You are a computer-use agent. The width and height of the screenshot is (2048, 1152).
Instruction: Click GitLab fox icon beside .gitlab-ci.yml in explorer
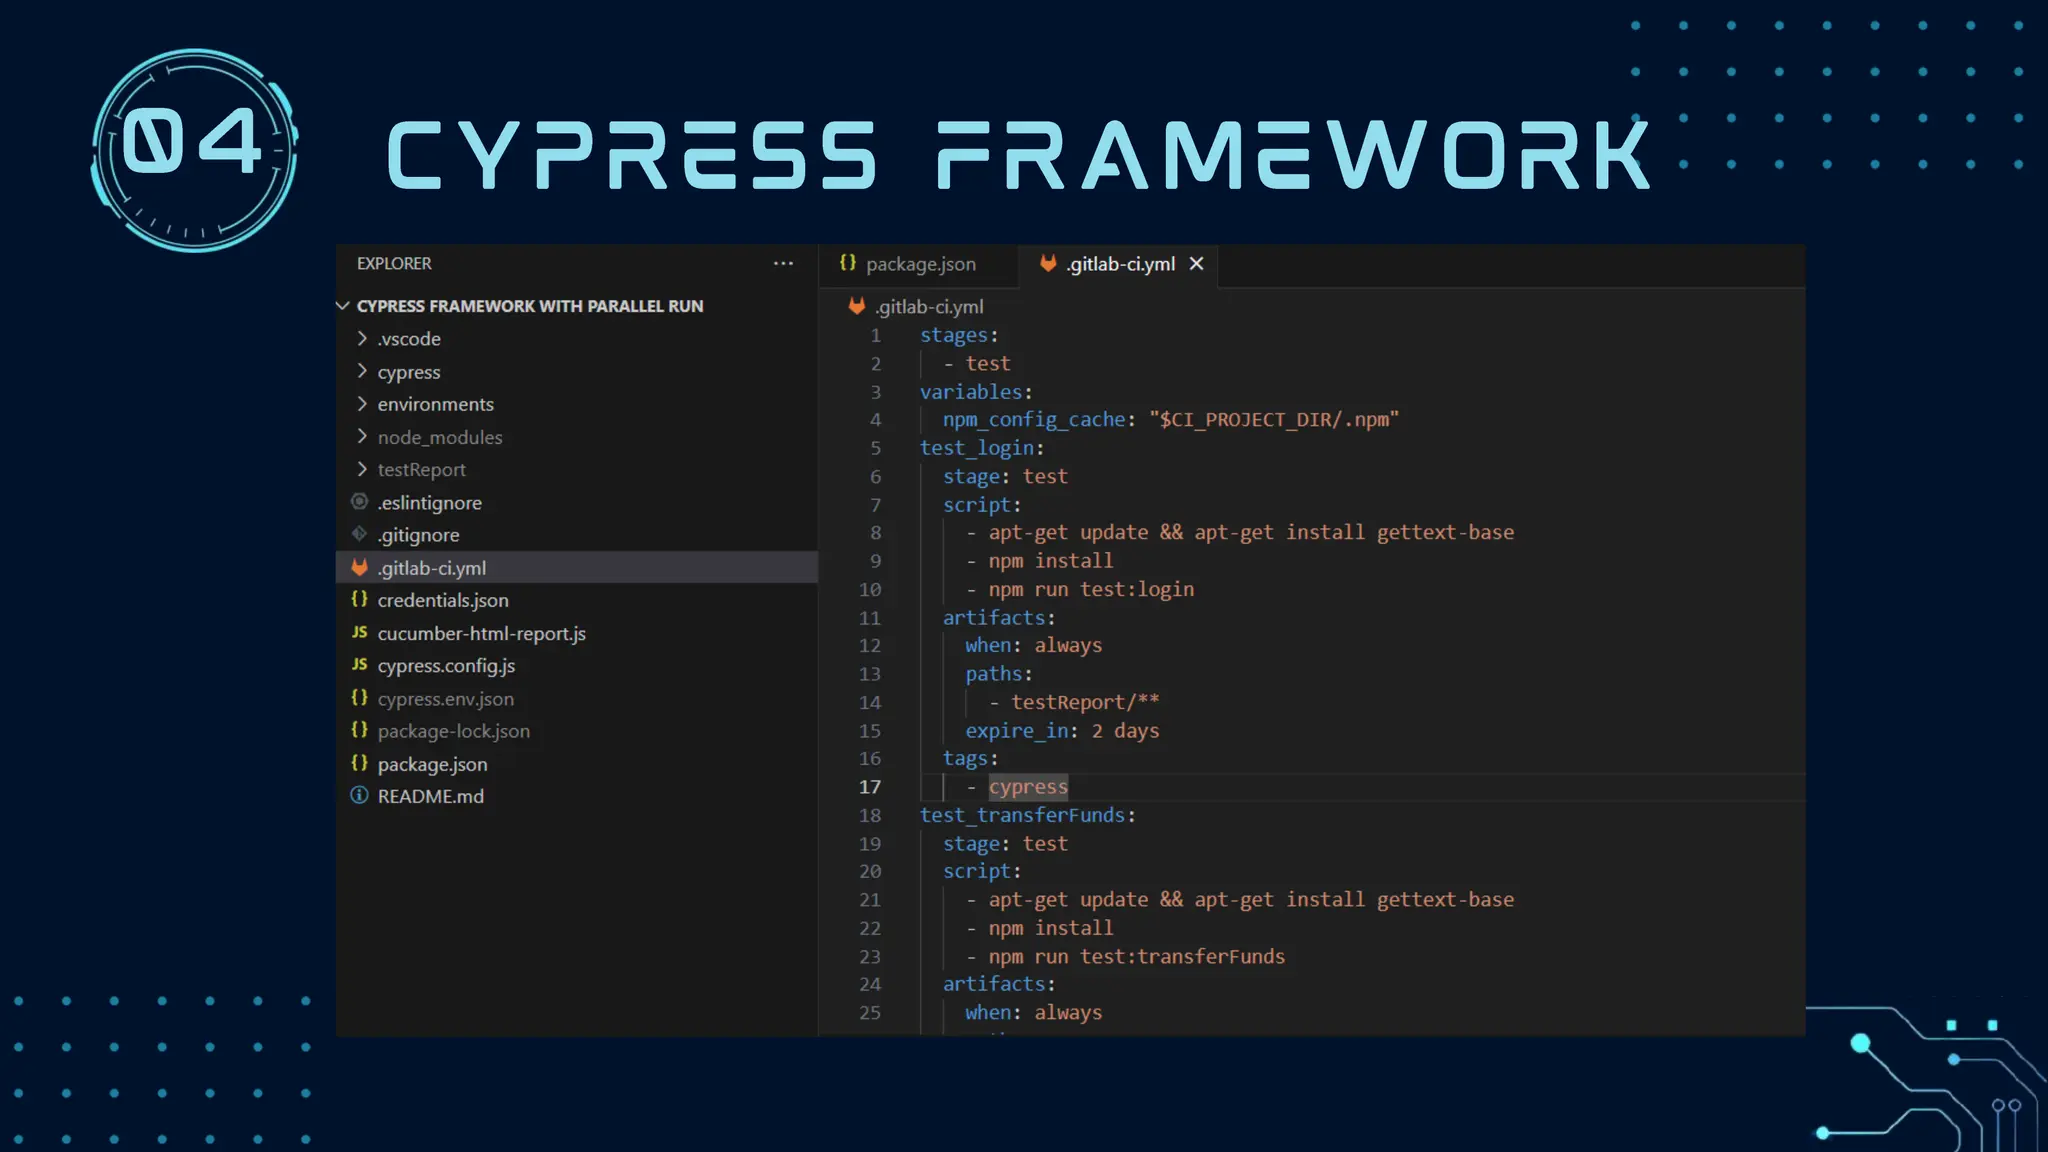tap(360, 568)
